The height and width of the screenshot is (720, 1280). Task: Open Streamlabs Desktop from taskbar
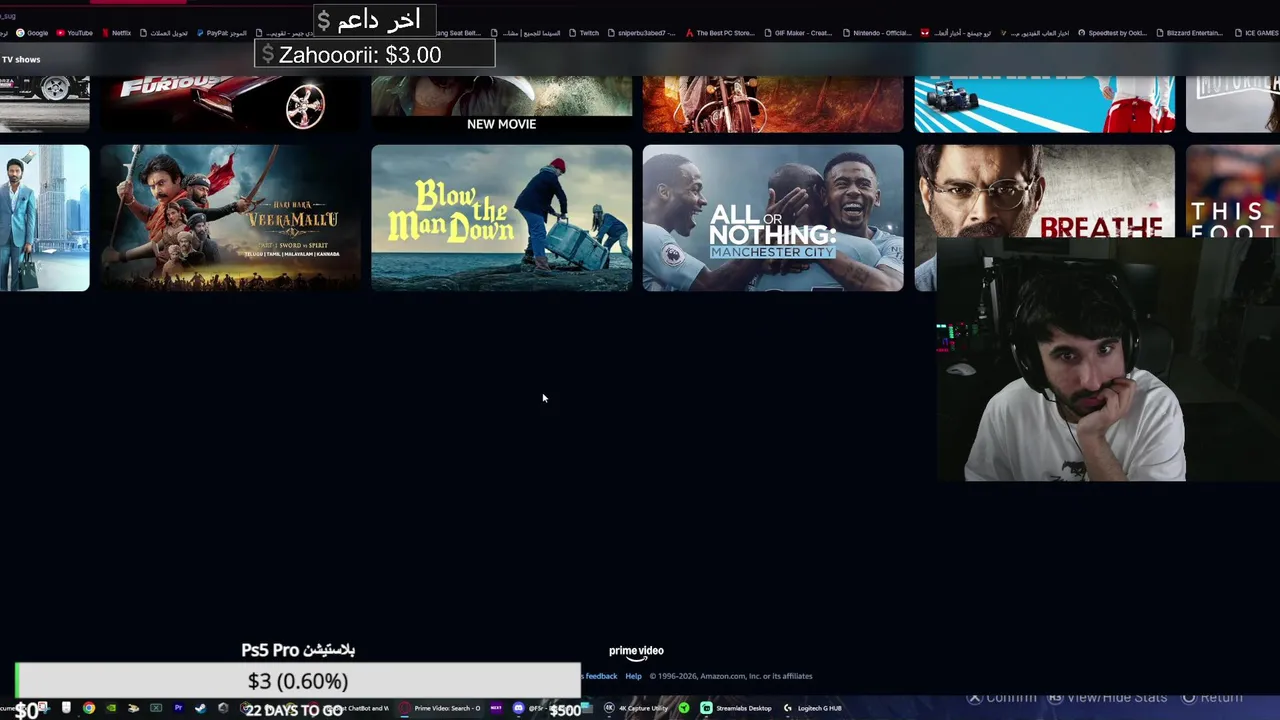tap(736, 708)
